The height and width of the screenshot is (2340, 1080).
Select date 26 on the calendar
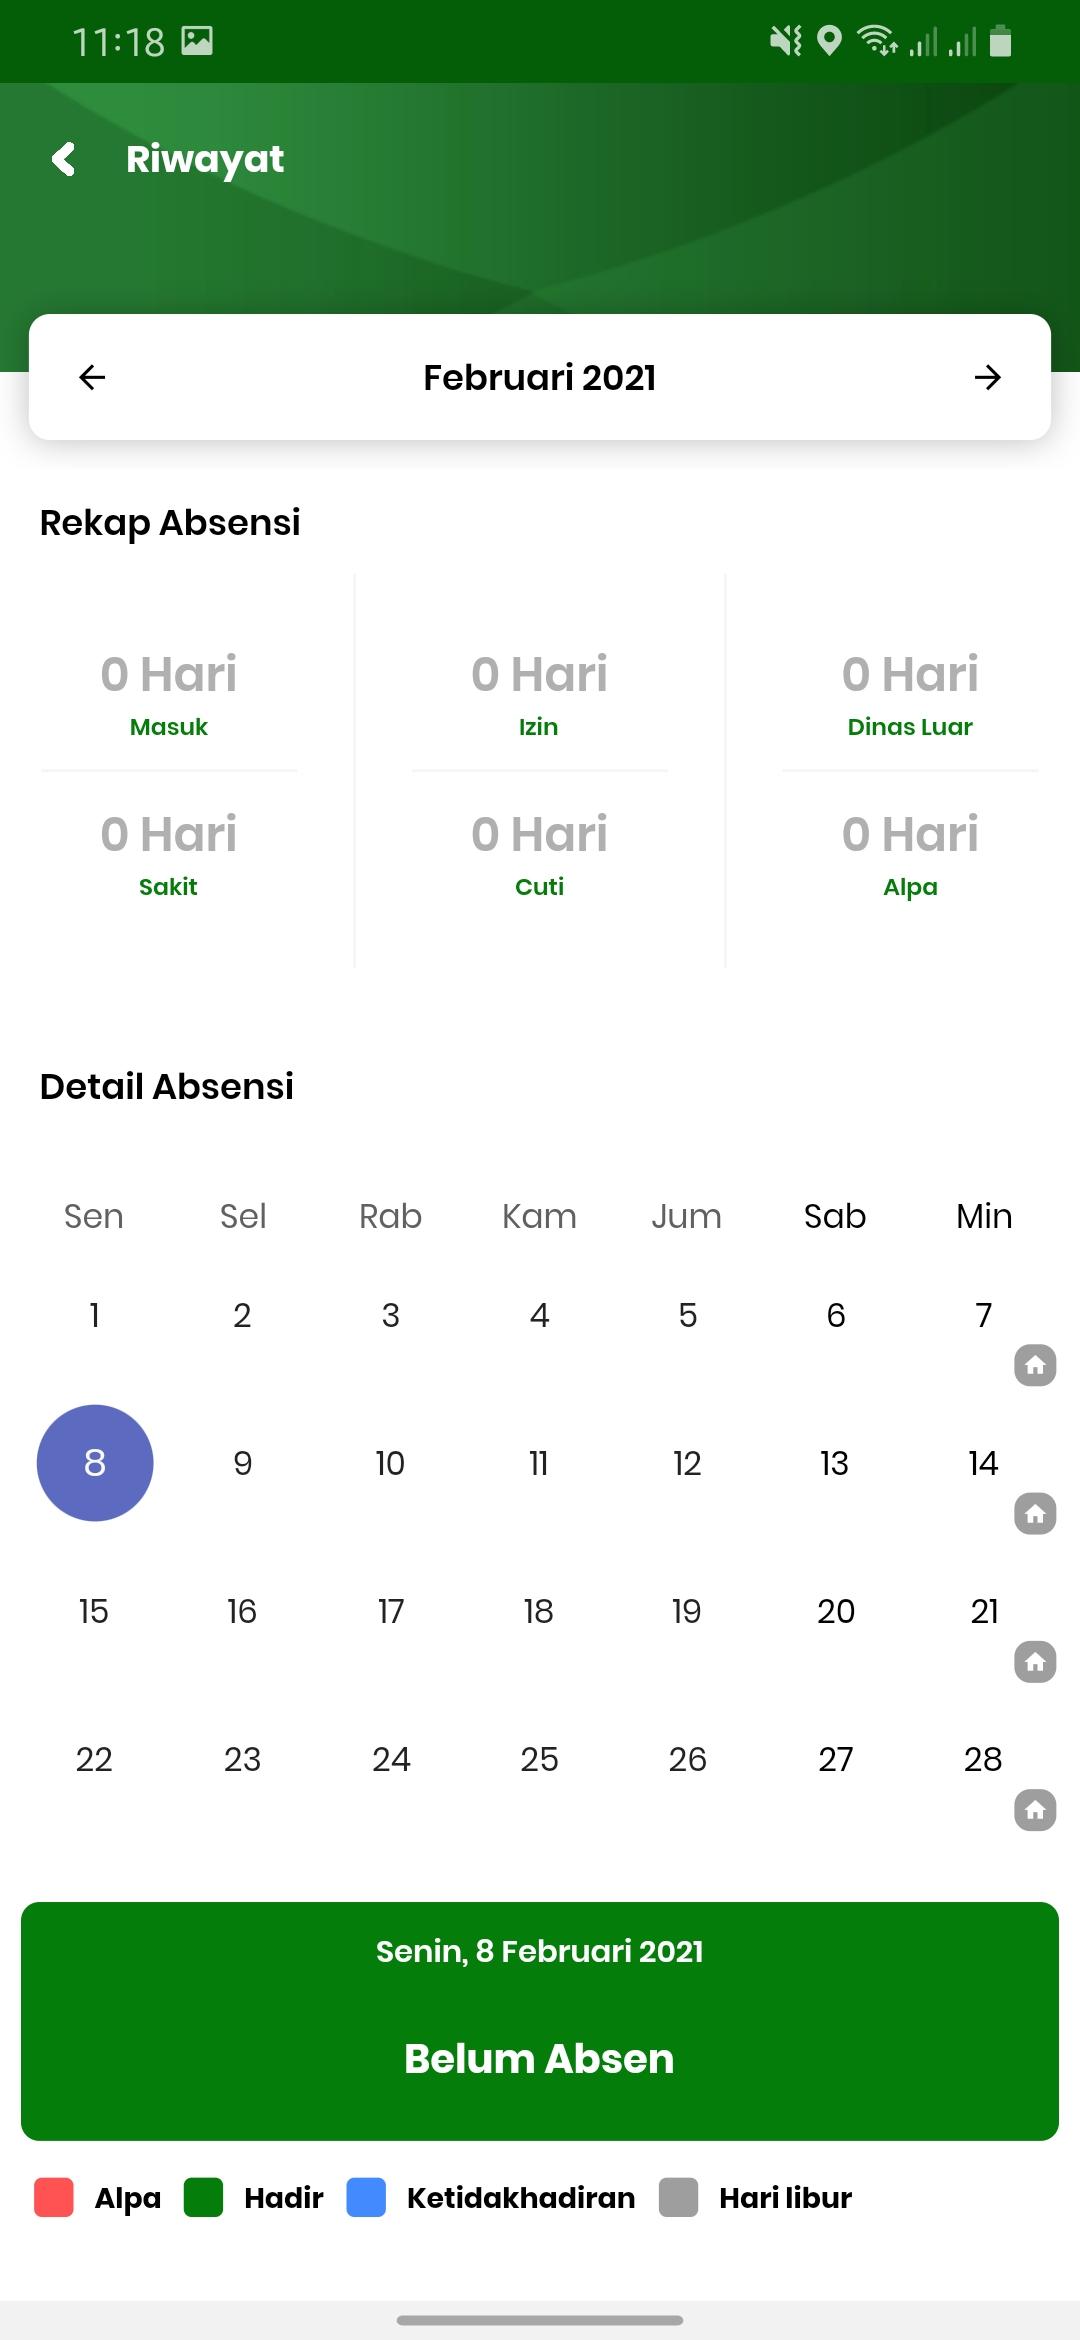click(x=688, y=1759)
